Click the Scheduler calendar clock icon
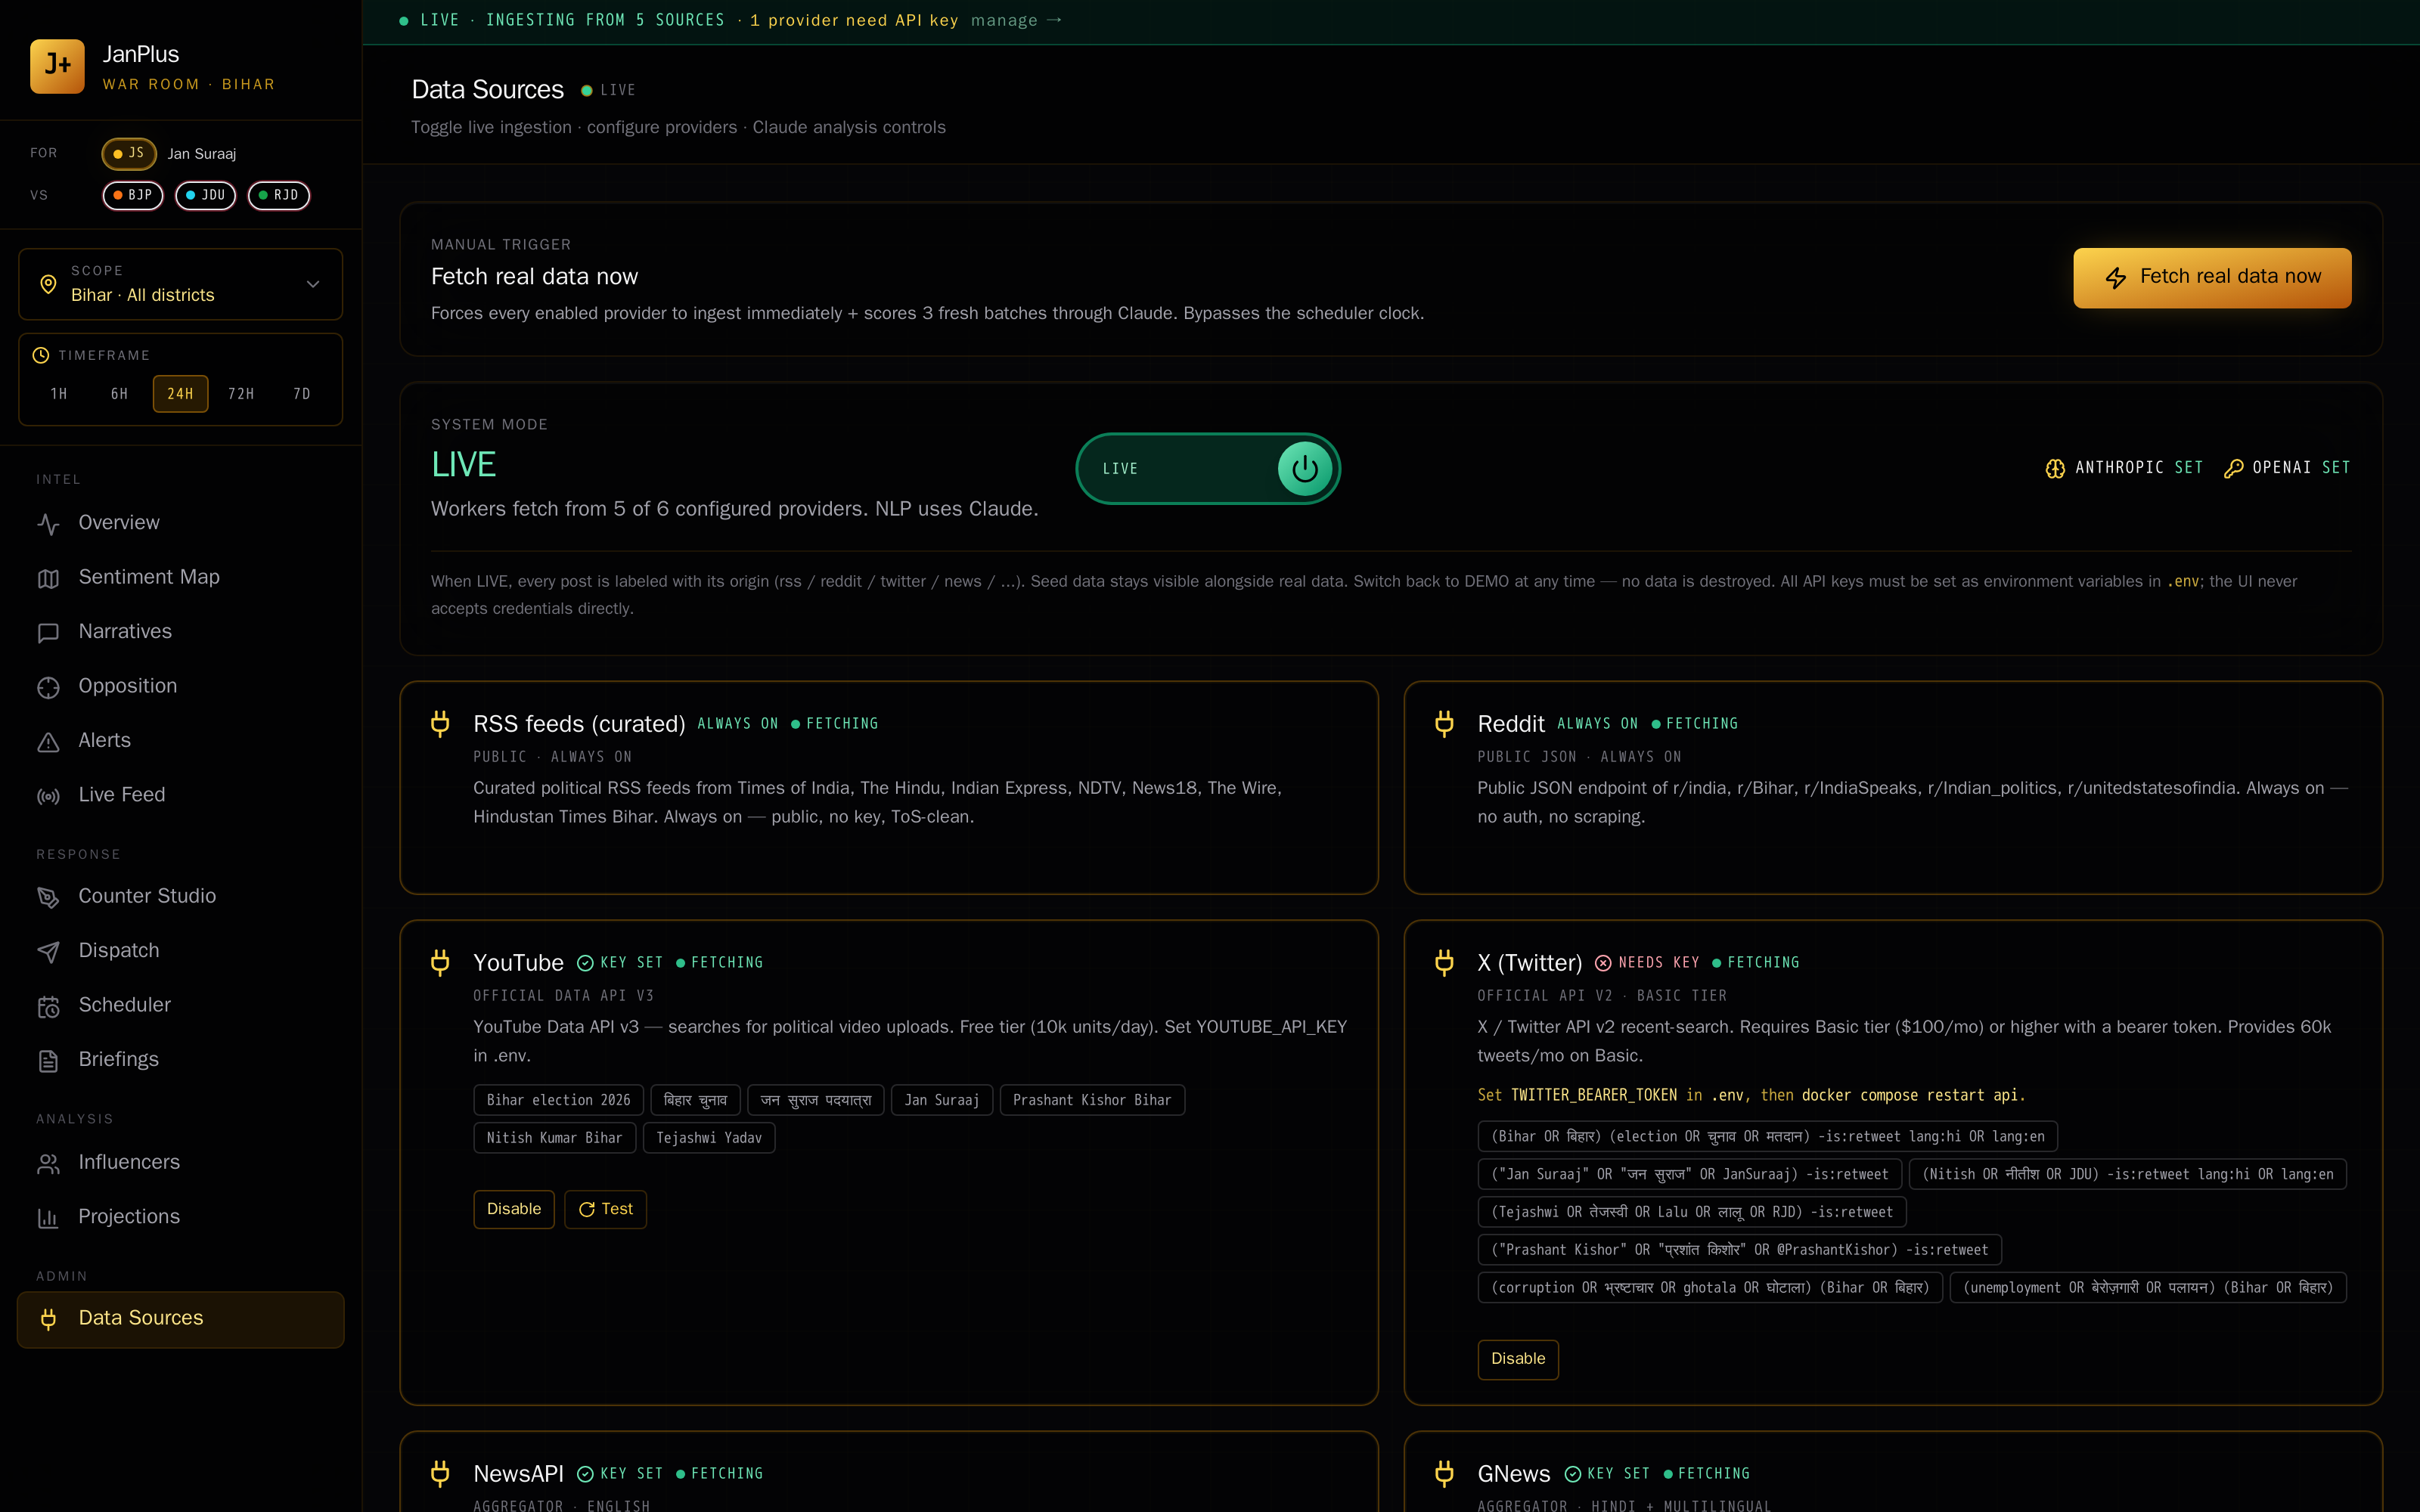2420x1512 pixels. pos(48,1006)
